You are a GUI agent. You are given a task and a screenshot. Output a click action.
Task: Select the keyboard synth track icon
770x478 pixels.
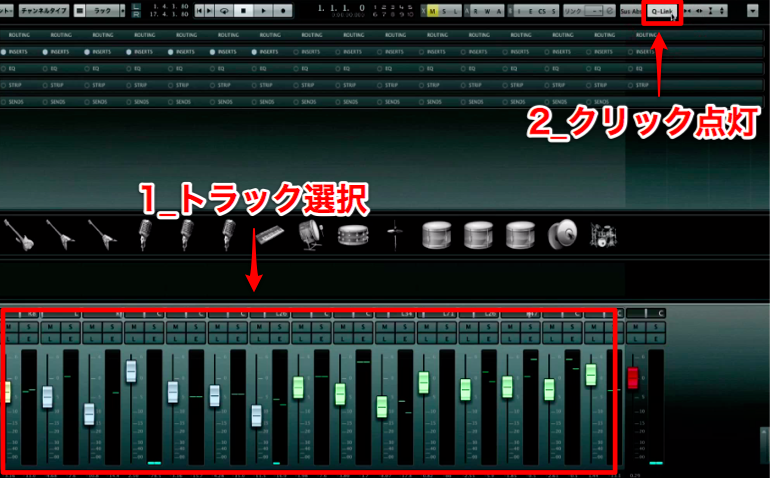click(x=269, y=234)
